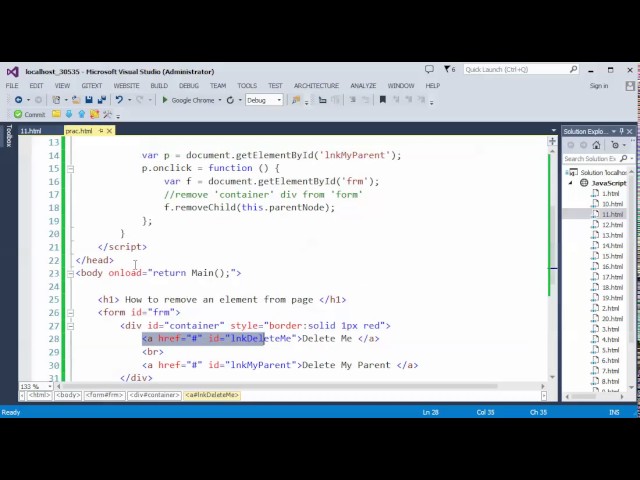
Task: Collapse the JavaScript project node
Action: pos(571,183)
